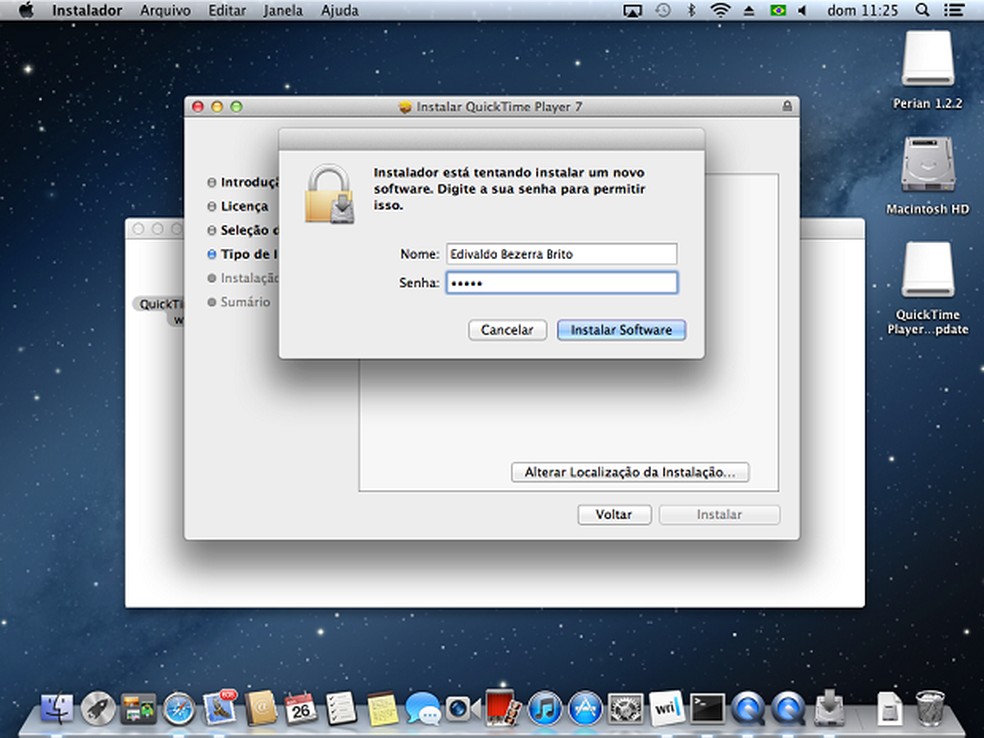984x738 pixels.
Task: Open Notification Center list icon
Action: click(x=954, y=10)
